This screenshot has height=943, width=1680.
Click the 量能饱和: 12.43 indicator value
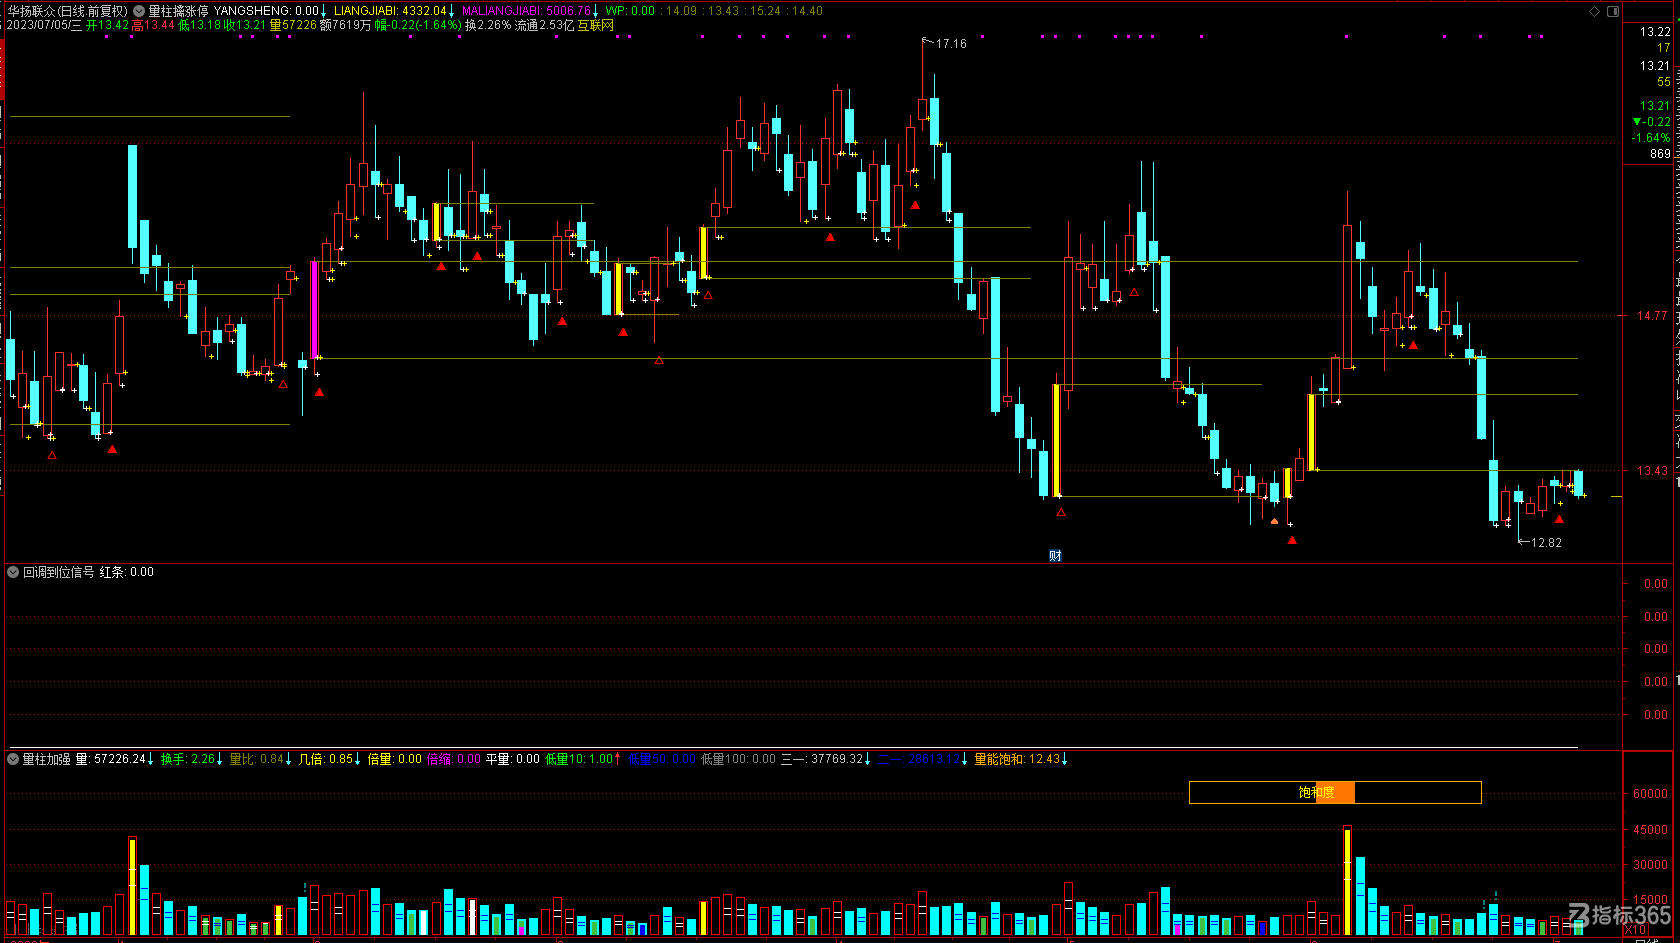(1017, 759)
